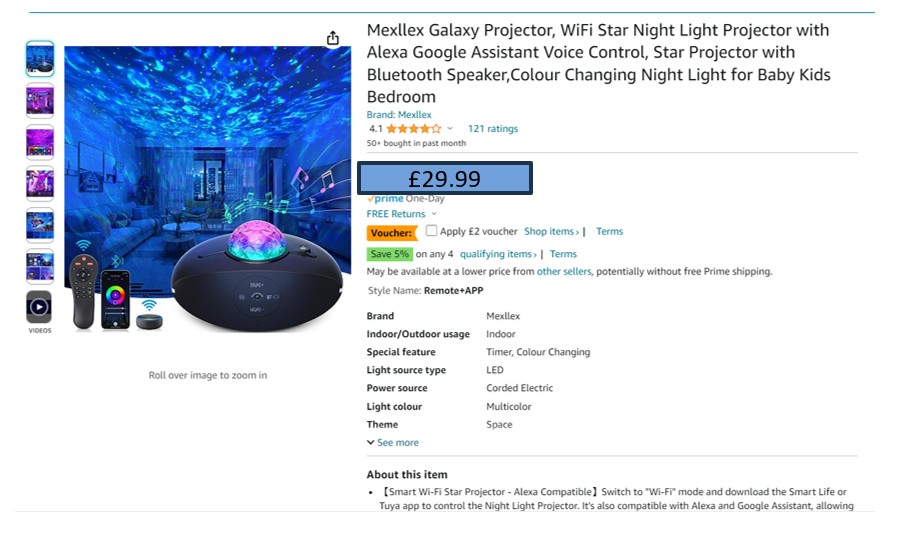
Task: Select the second product image thumbnail
Action: click(39, 101)
